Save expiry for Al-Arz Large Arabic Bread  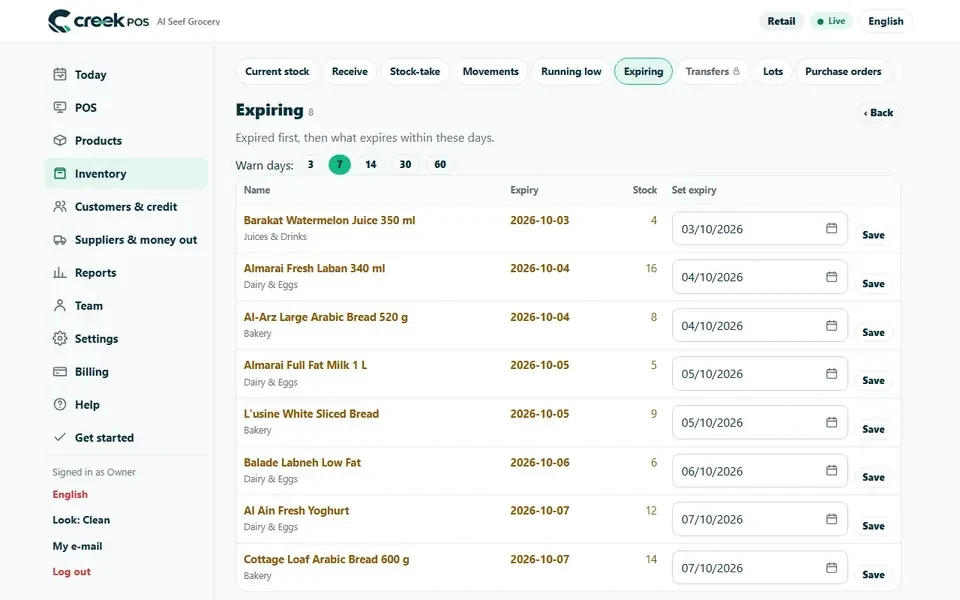[873, 332]
